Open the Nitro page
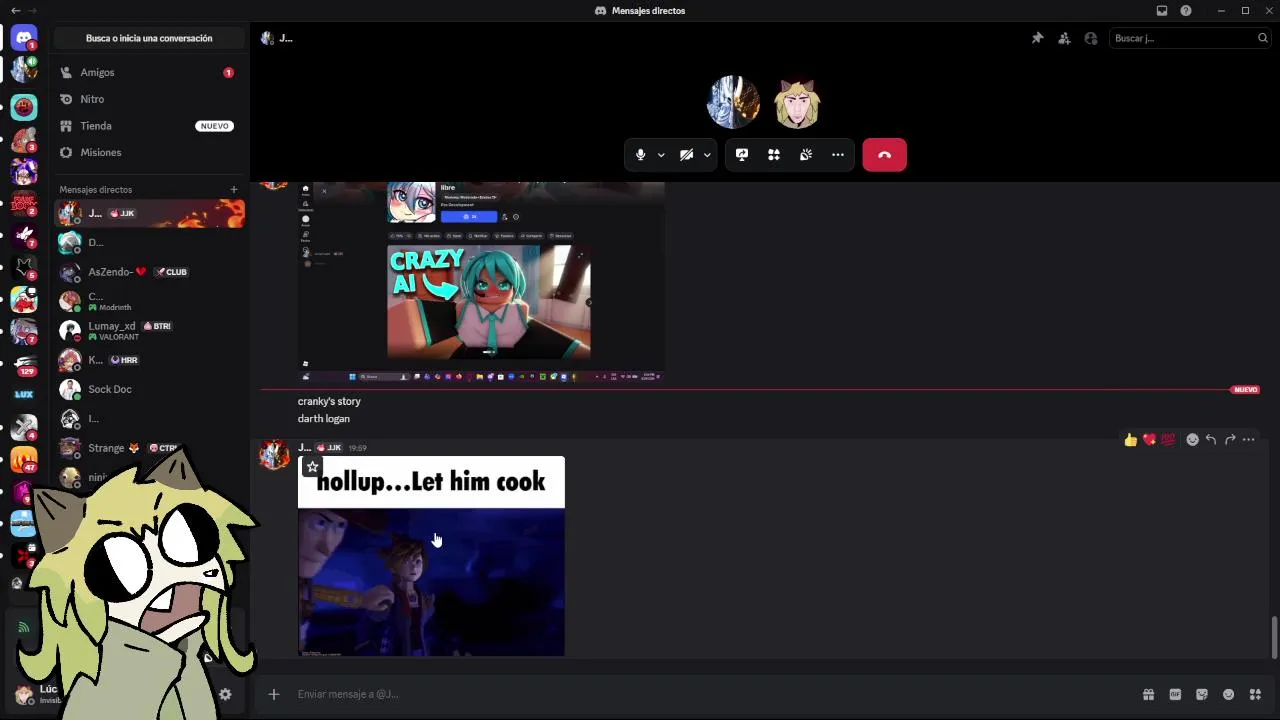 [x=149, y=99]
